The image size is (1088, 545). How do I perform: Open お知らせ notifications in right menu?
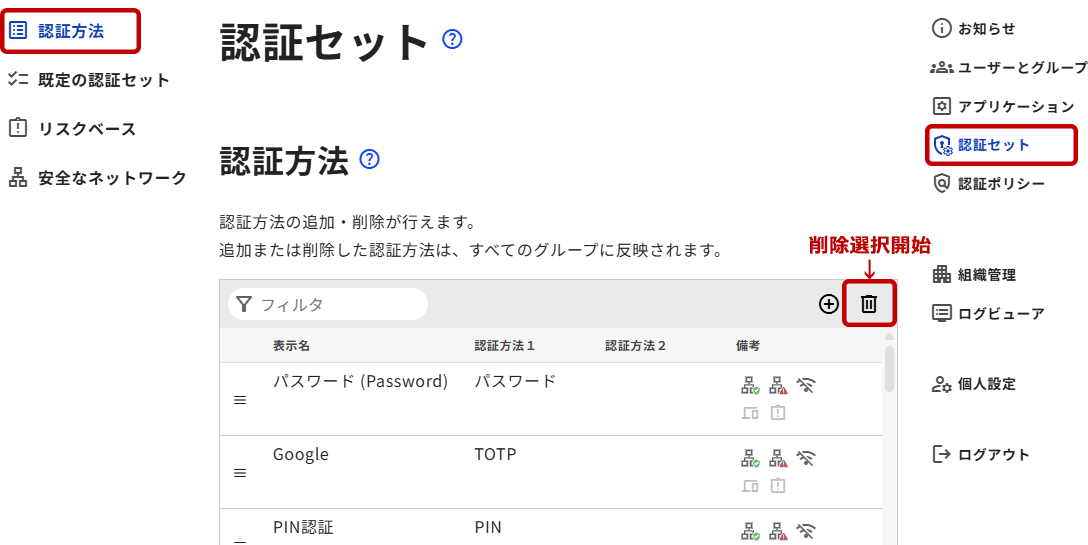pyautogui.click(x=986, y=29)
